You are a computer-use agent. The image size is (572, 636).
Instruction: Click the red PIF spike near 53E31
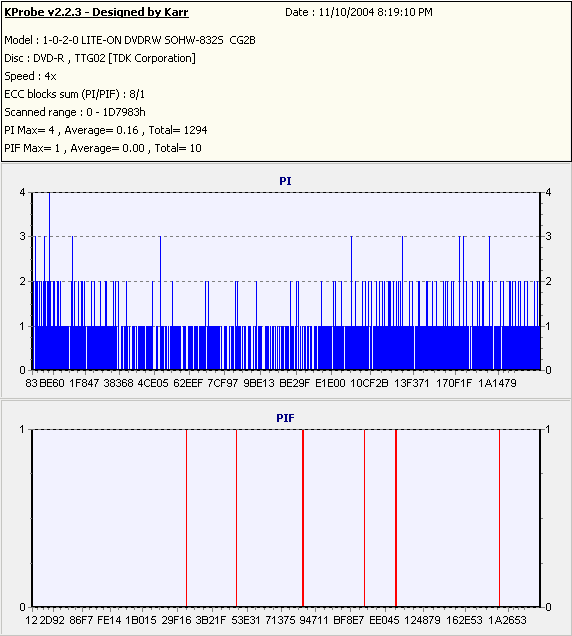237,518
